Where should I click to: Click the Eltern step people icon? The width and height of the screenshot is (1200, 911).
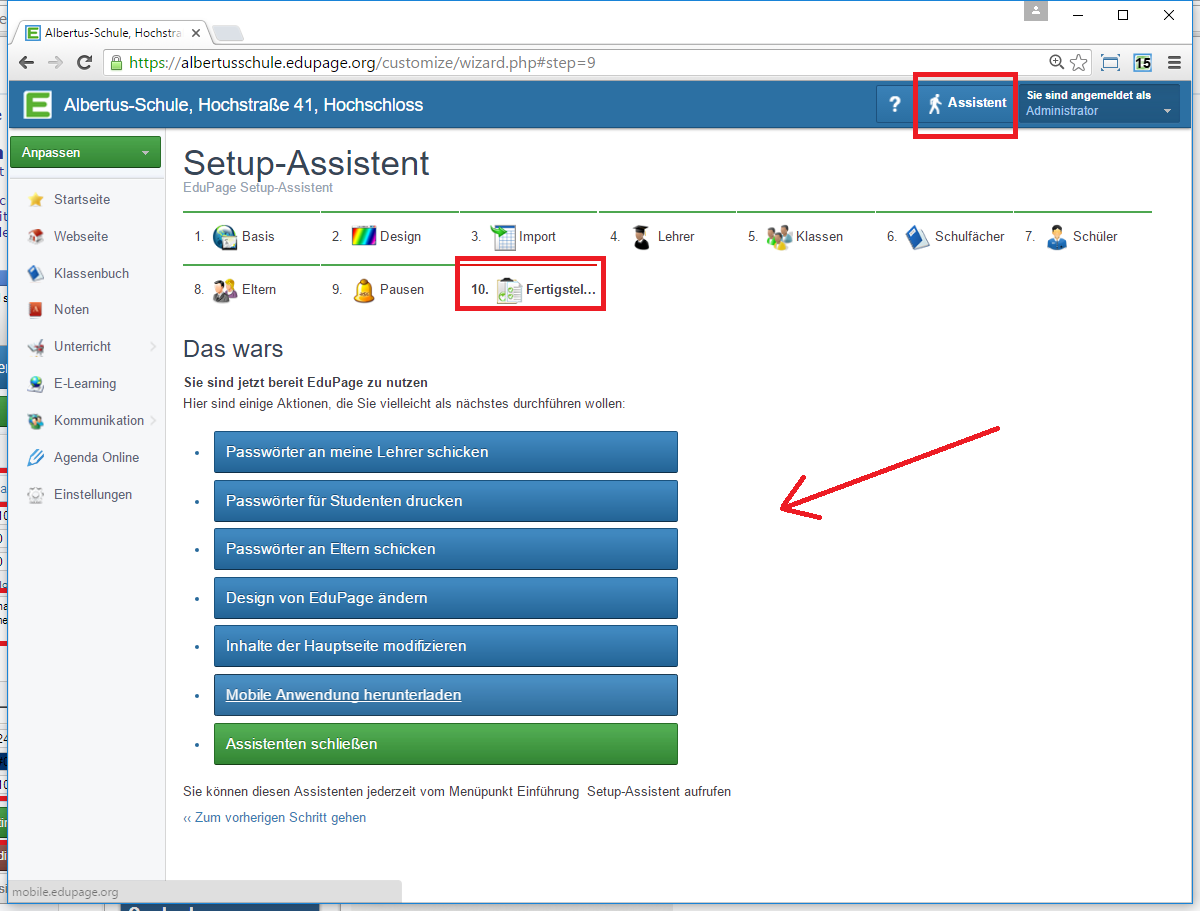coord(225,290)
